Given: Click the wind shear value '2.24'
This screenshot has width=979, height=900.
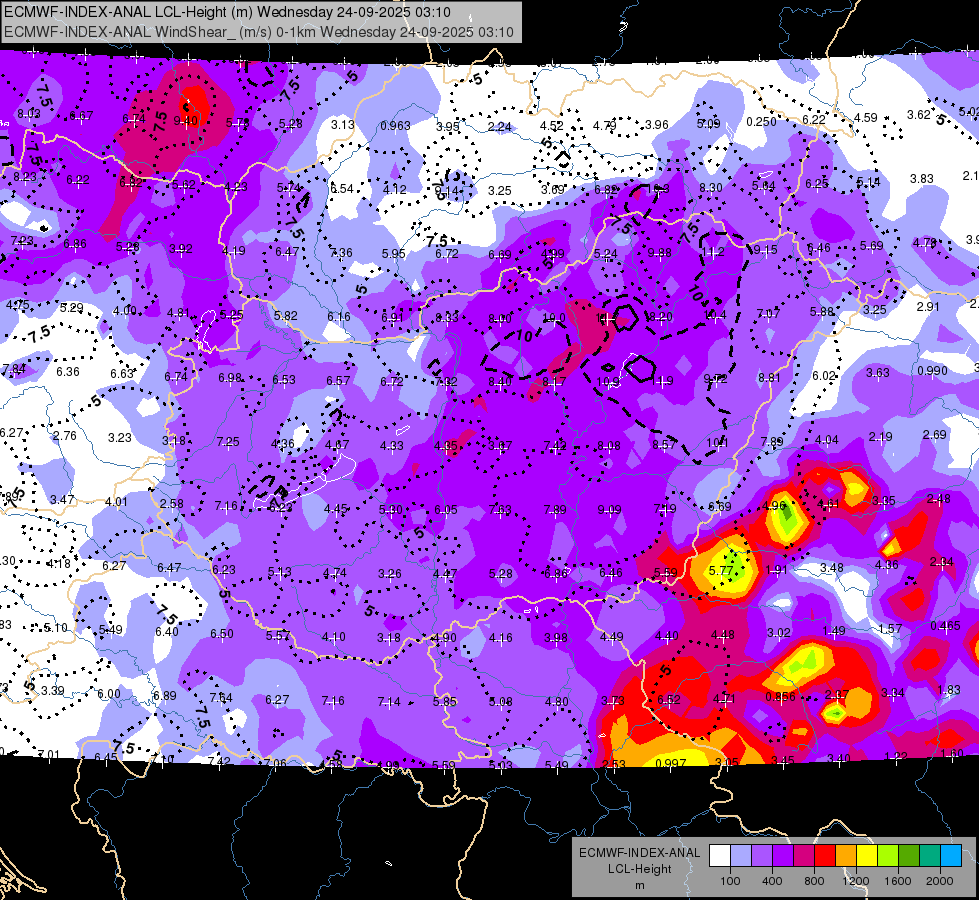Looking at the screenshot, I should (x=499, y=127).
